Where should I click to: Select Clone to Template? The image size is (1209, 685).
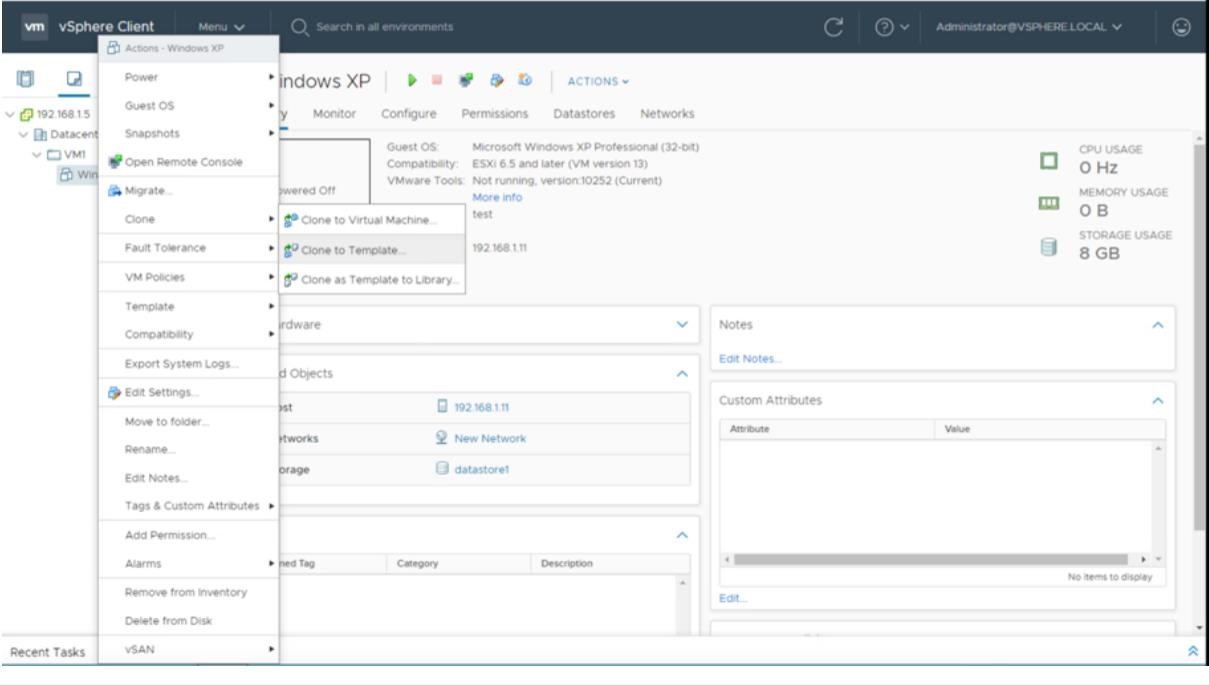pos(371,250)
